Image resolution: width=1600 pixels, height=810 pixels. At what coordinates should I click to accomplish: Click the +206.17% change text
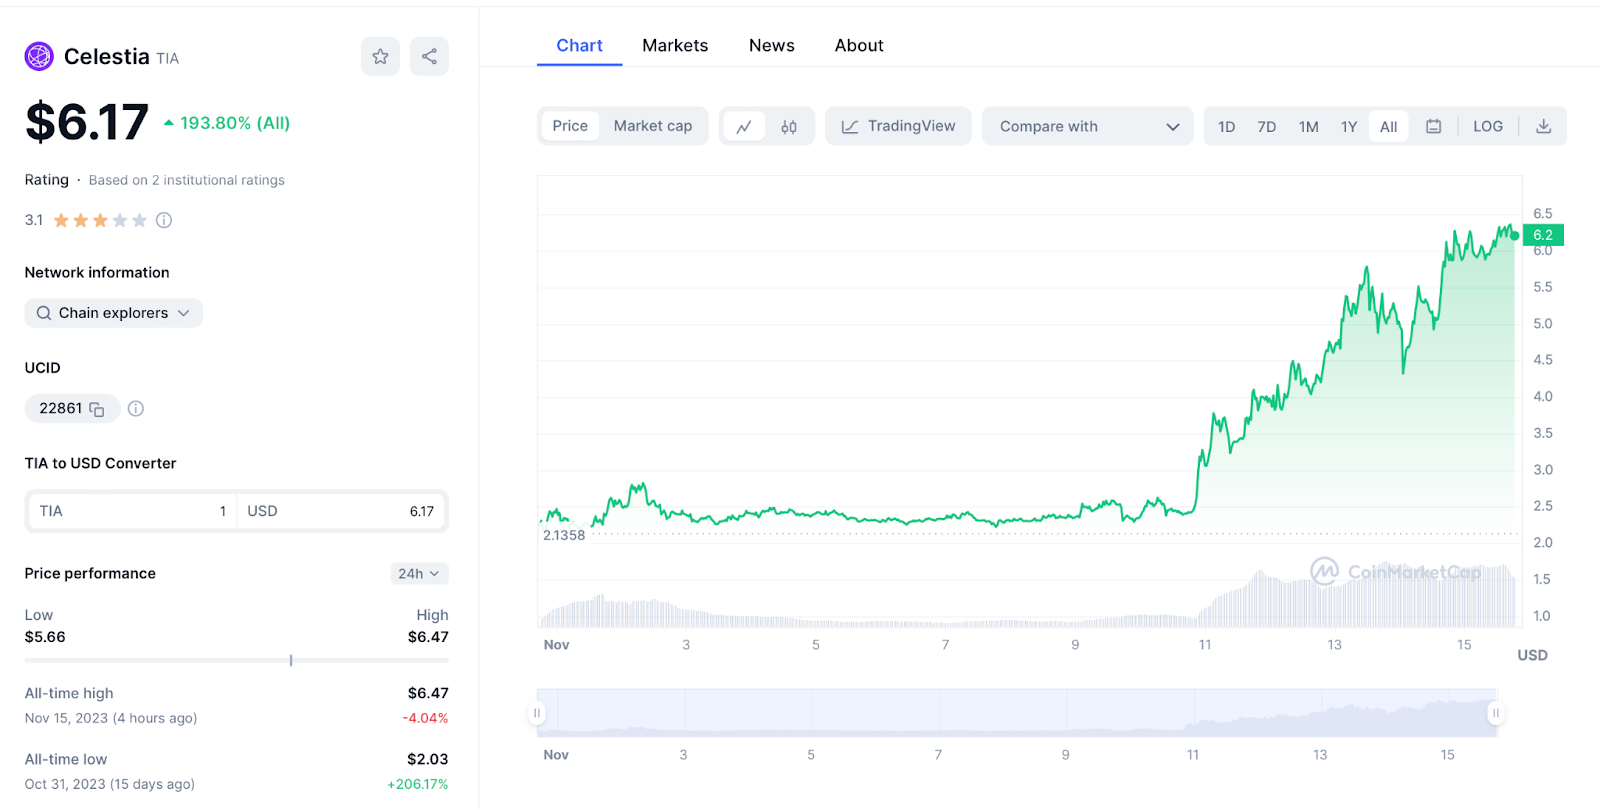(x=418, y=784)
